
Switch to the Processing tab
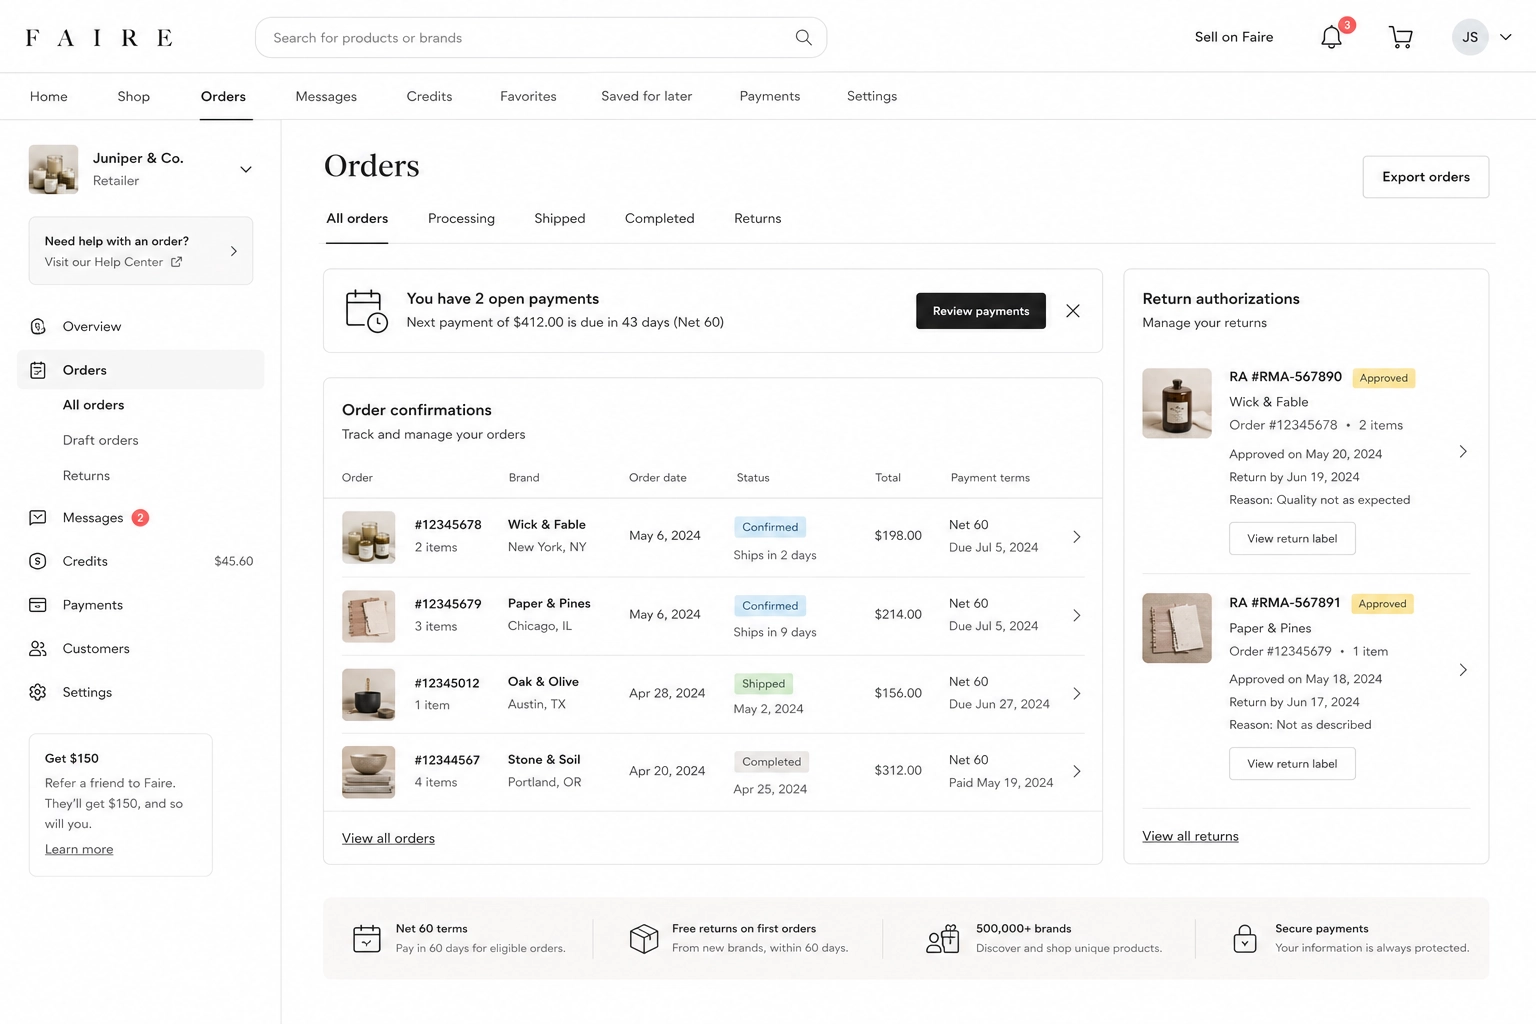pos(461,219)
